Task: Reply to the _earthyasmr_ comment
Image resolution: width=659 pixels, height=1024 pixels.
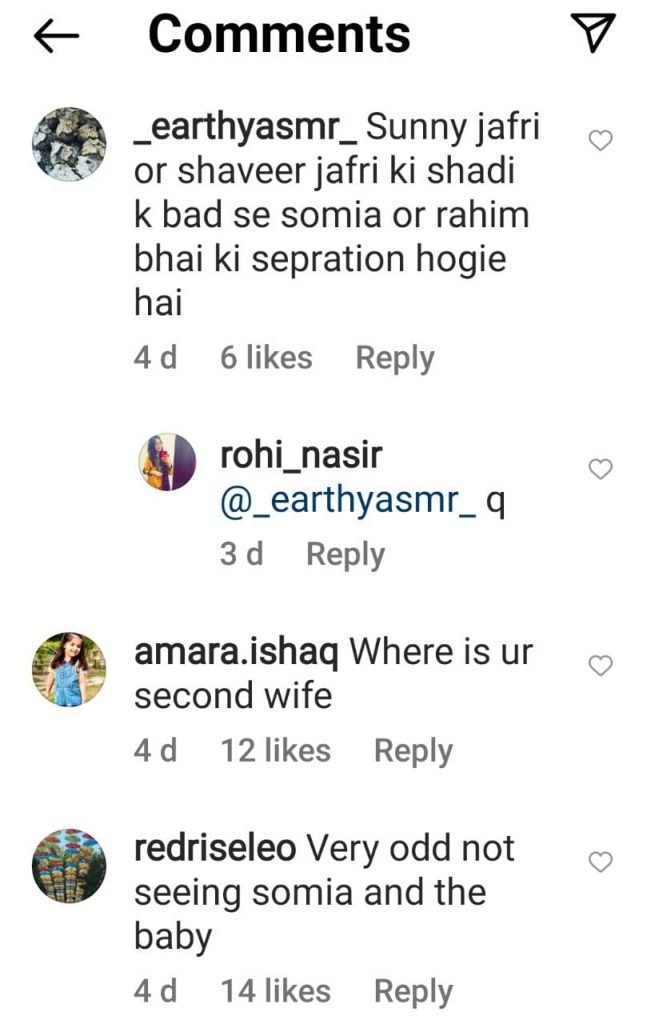Action: [x=395, y=358]
